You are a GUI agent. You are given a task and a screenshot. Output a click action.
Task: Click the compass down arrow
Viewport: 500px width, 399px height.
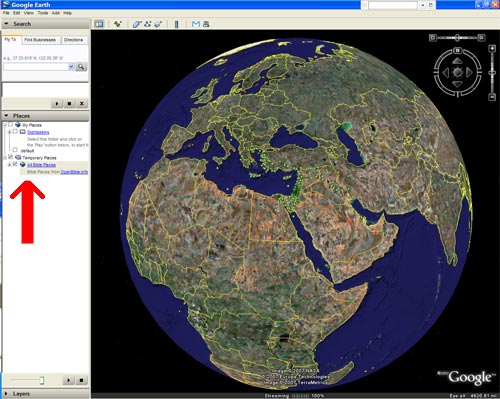tap(457, 84)
